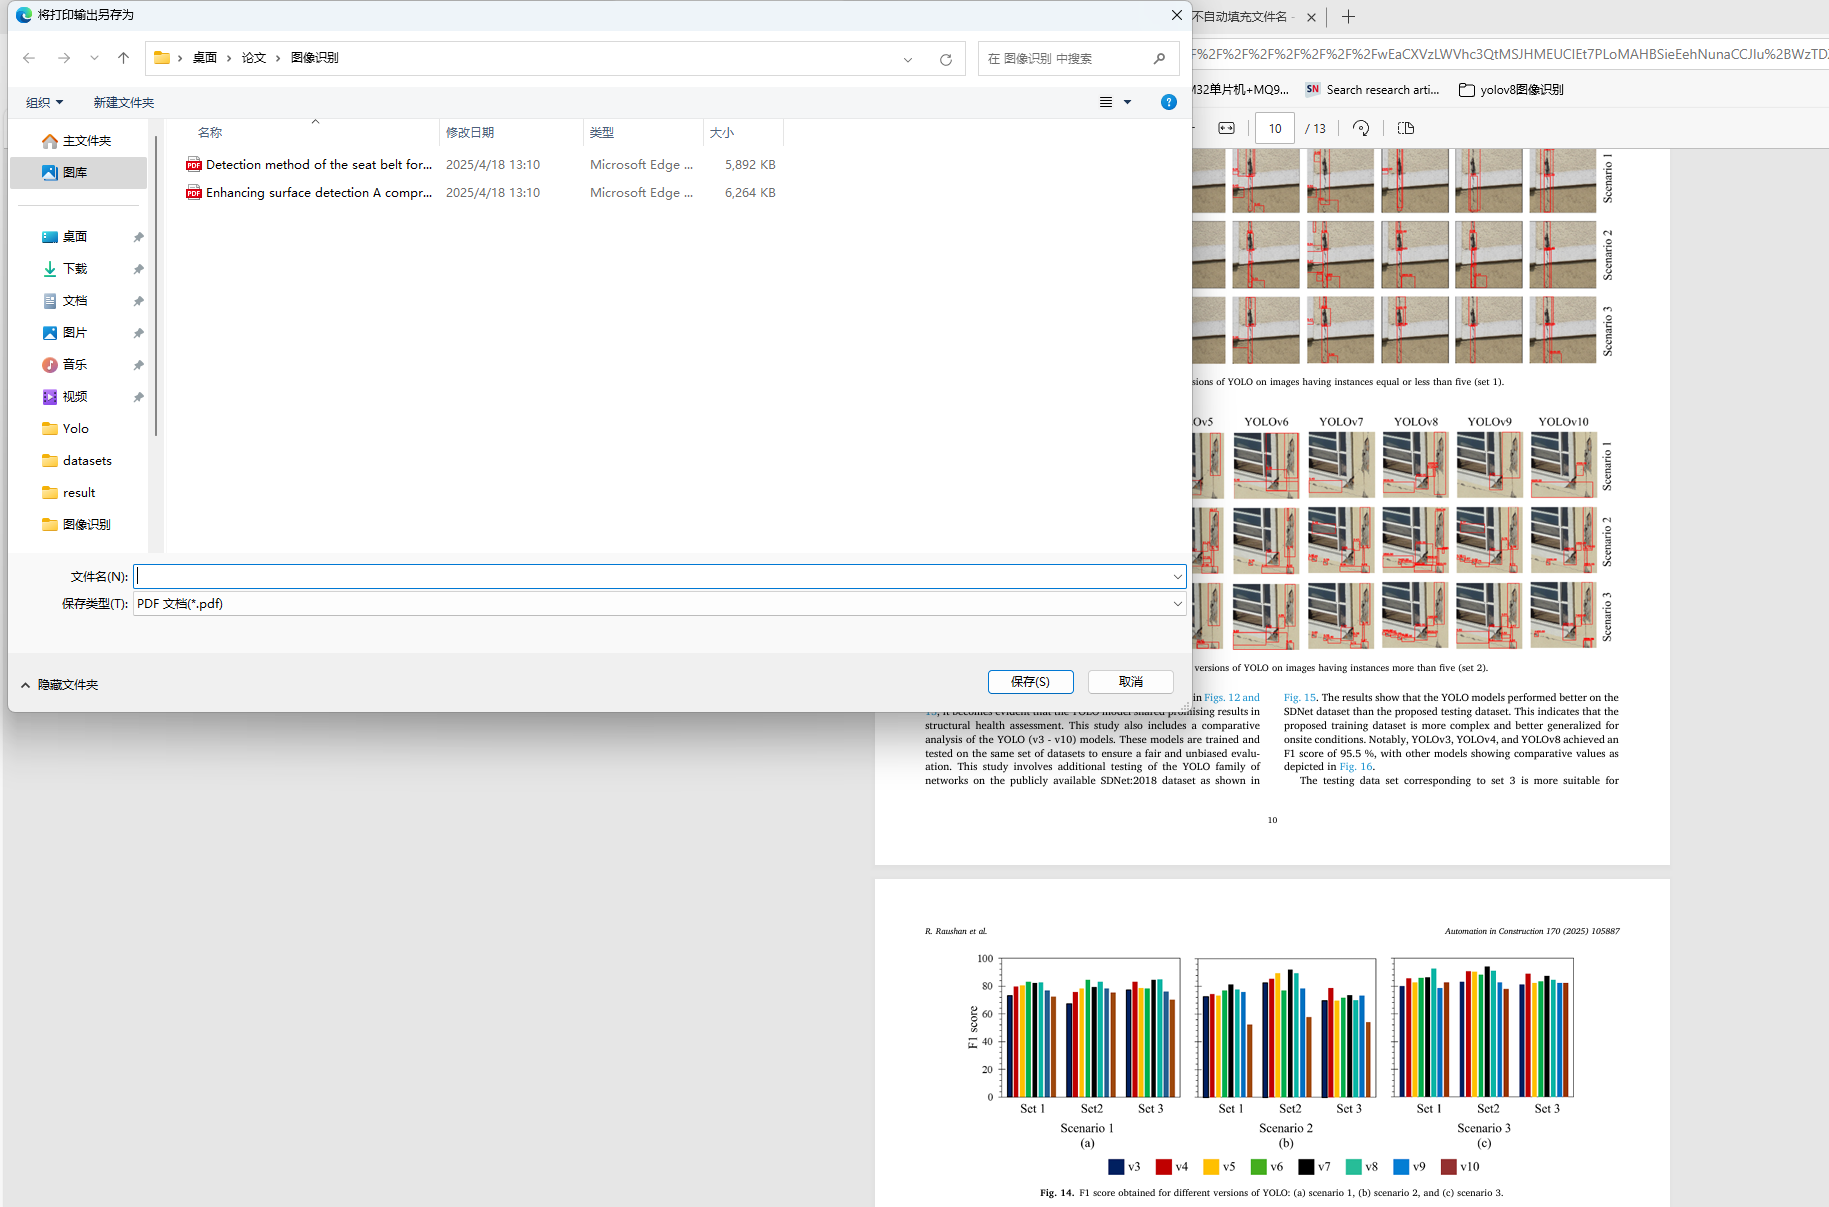
Task: Click the 取消 button
Action: pyautogui.click(x=1131, y=682)
